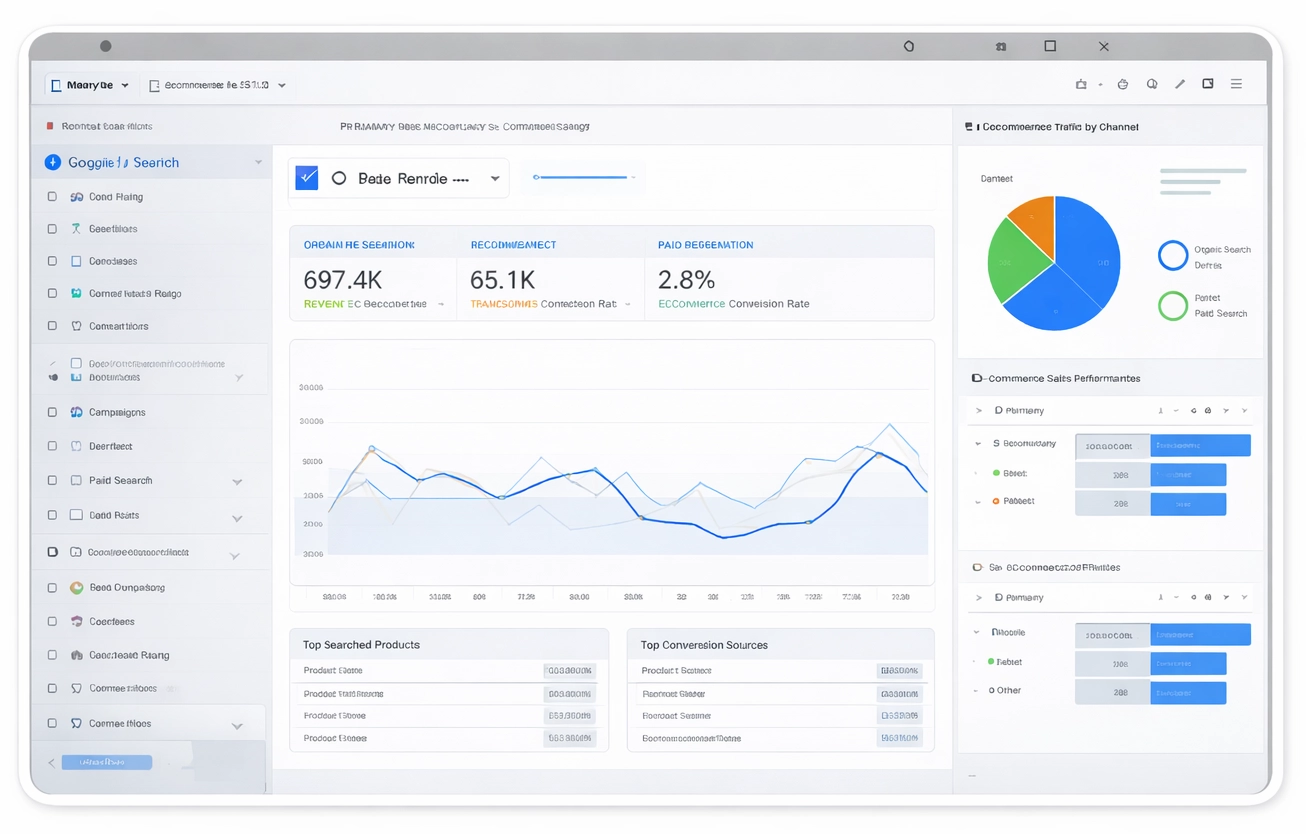Open the pencil annotation tool in the toolbar
The height and width of the screenshot is (834, 1306).
tap(1180, 84)
